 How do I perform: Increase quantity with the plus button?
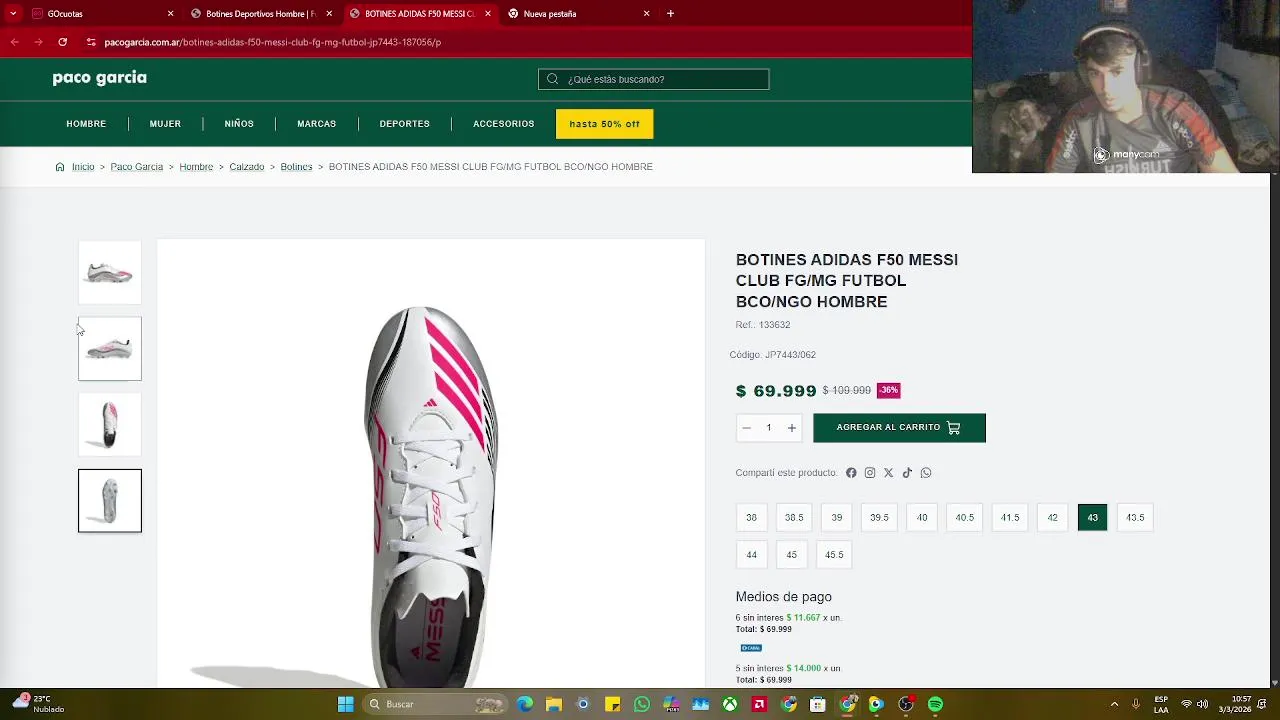click(791, 428)
